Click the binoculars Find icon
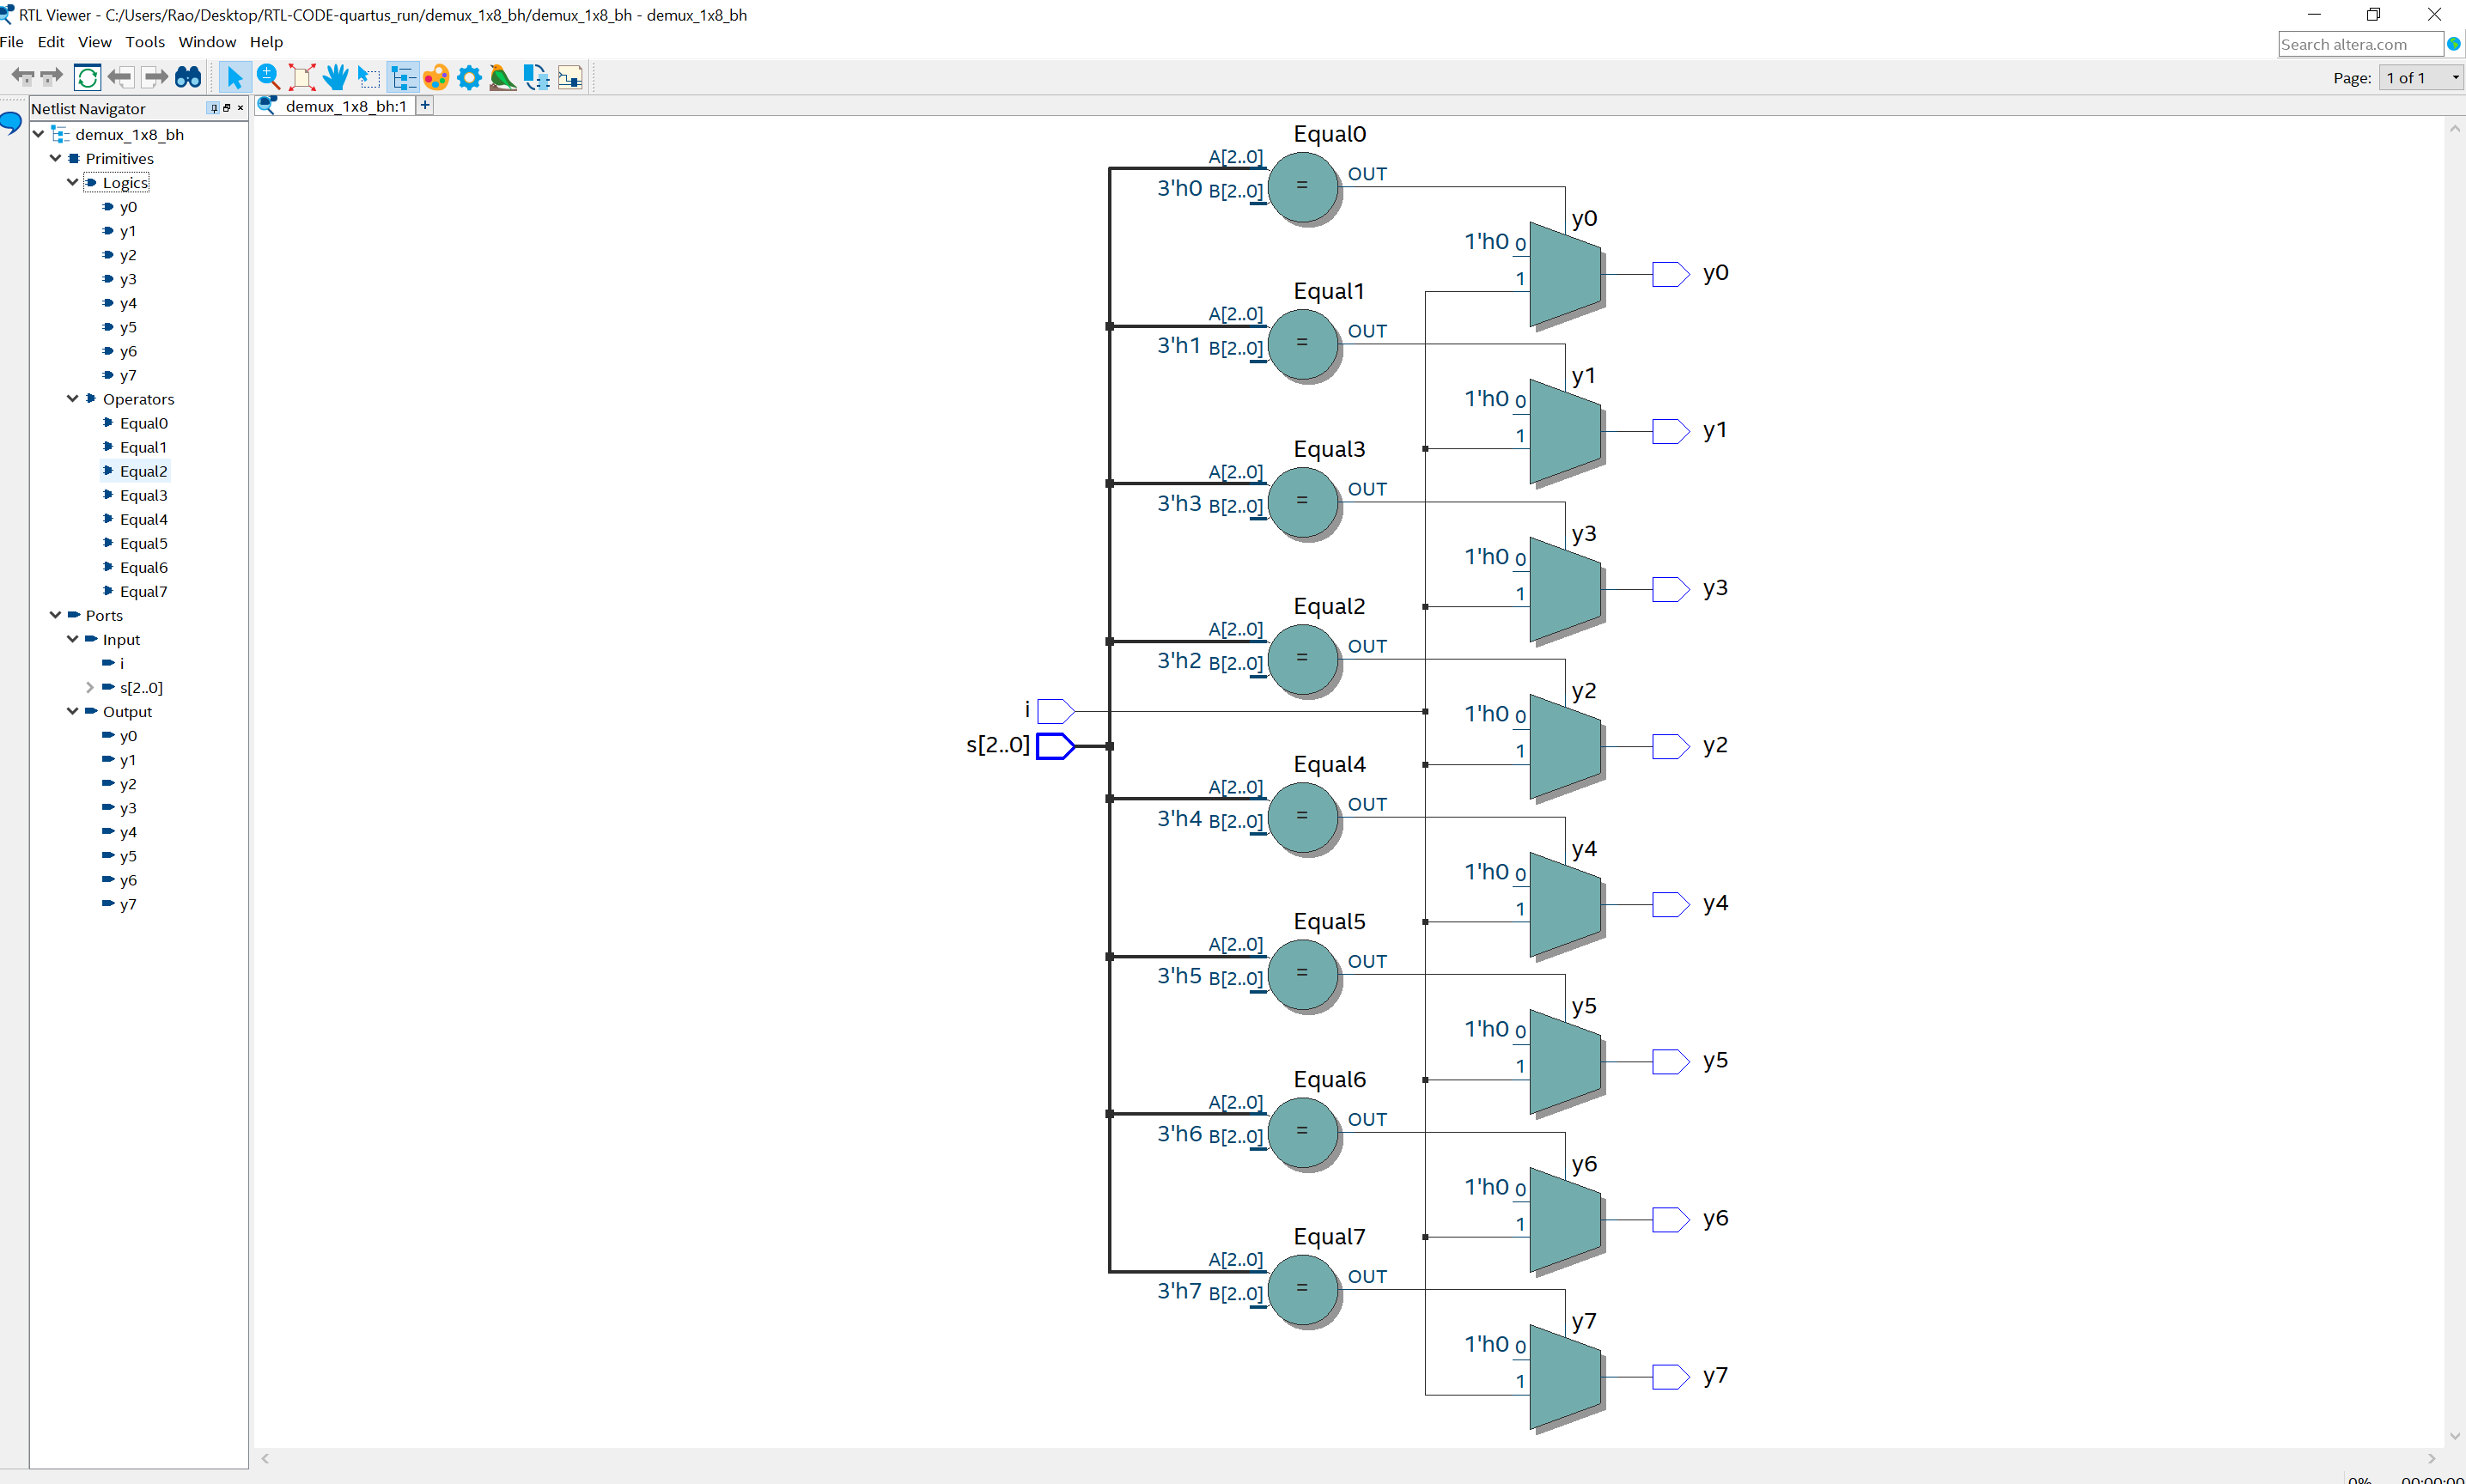This screenshot has height=1484, width=2466. click(x=188, y=77)
